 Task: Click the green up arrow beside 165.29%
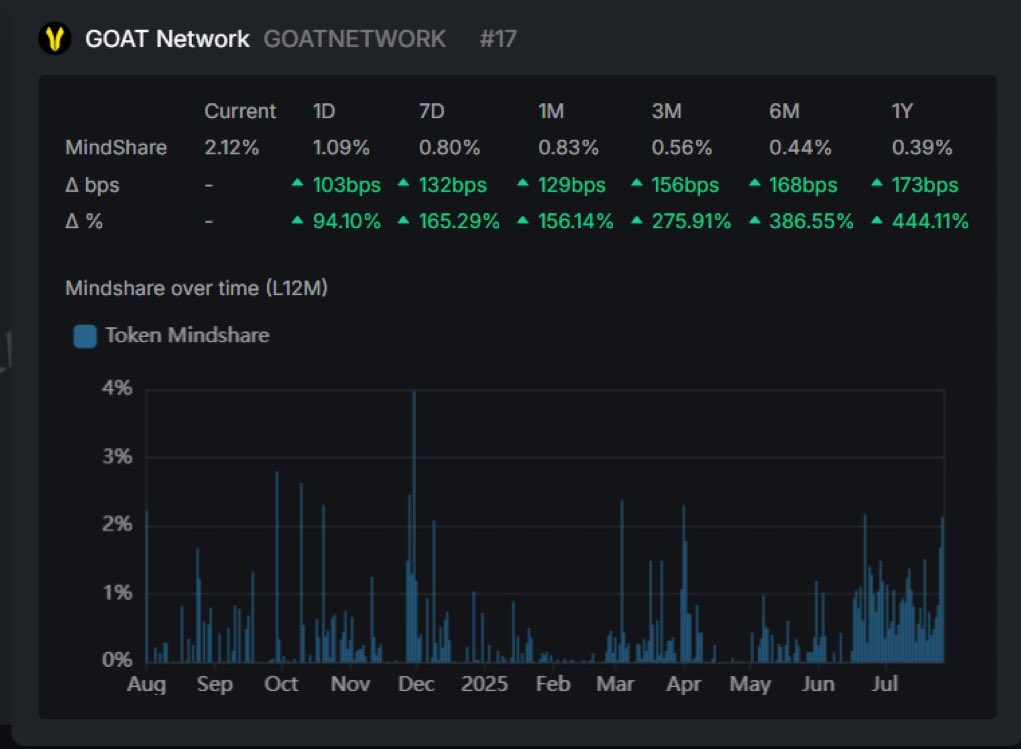(404, 220)
